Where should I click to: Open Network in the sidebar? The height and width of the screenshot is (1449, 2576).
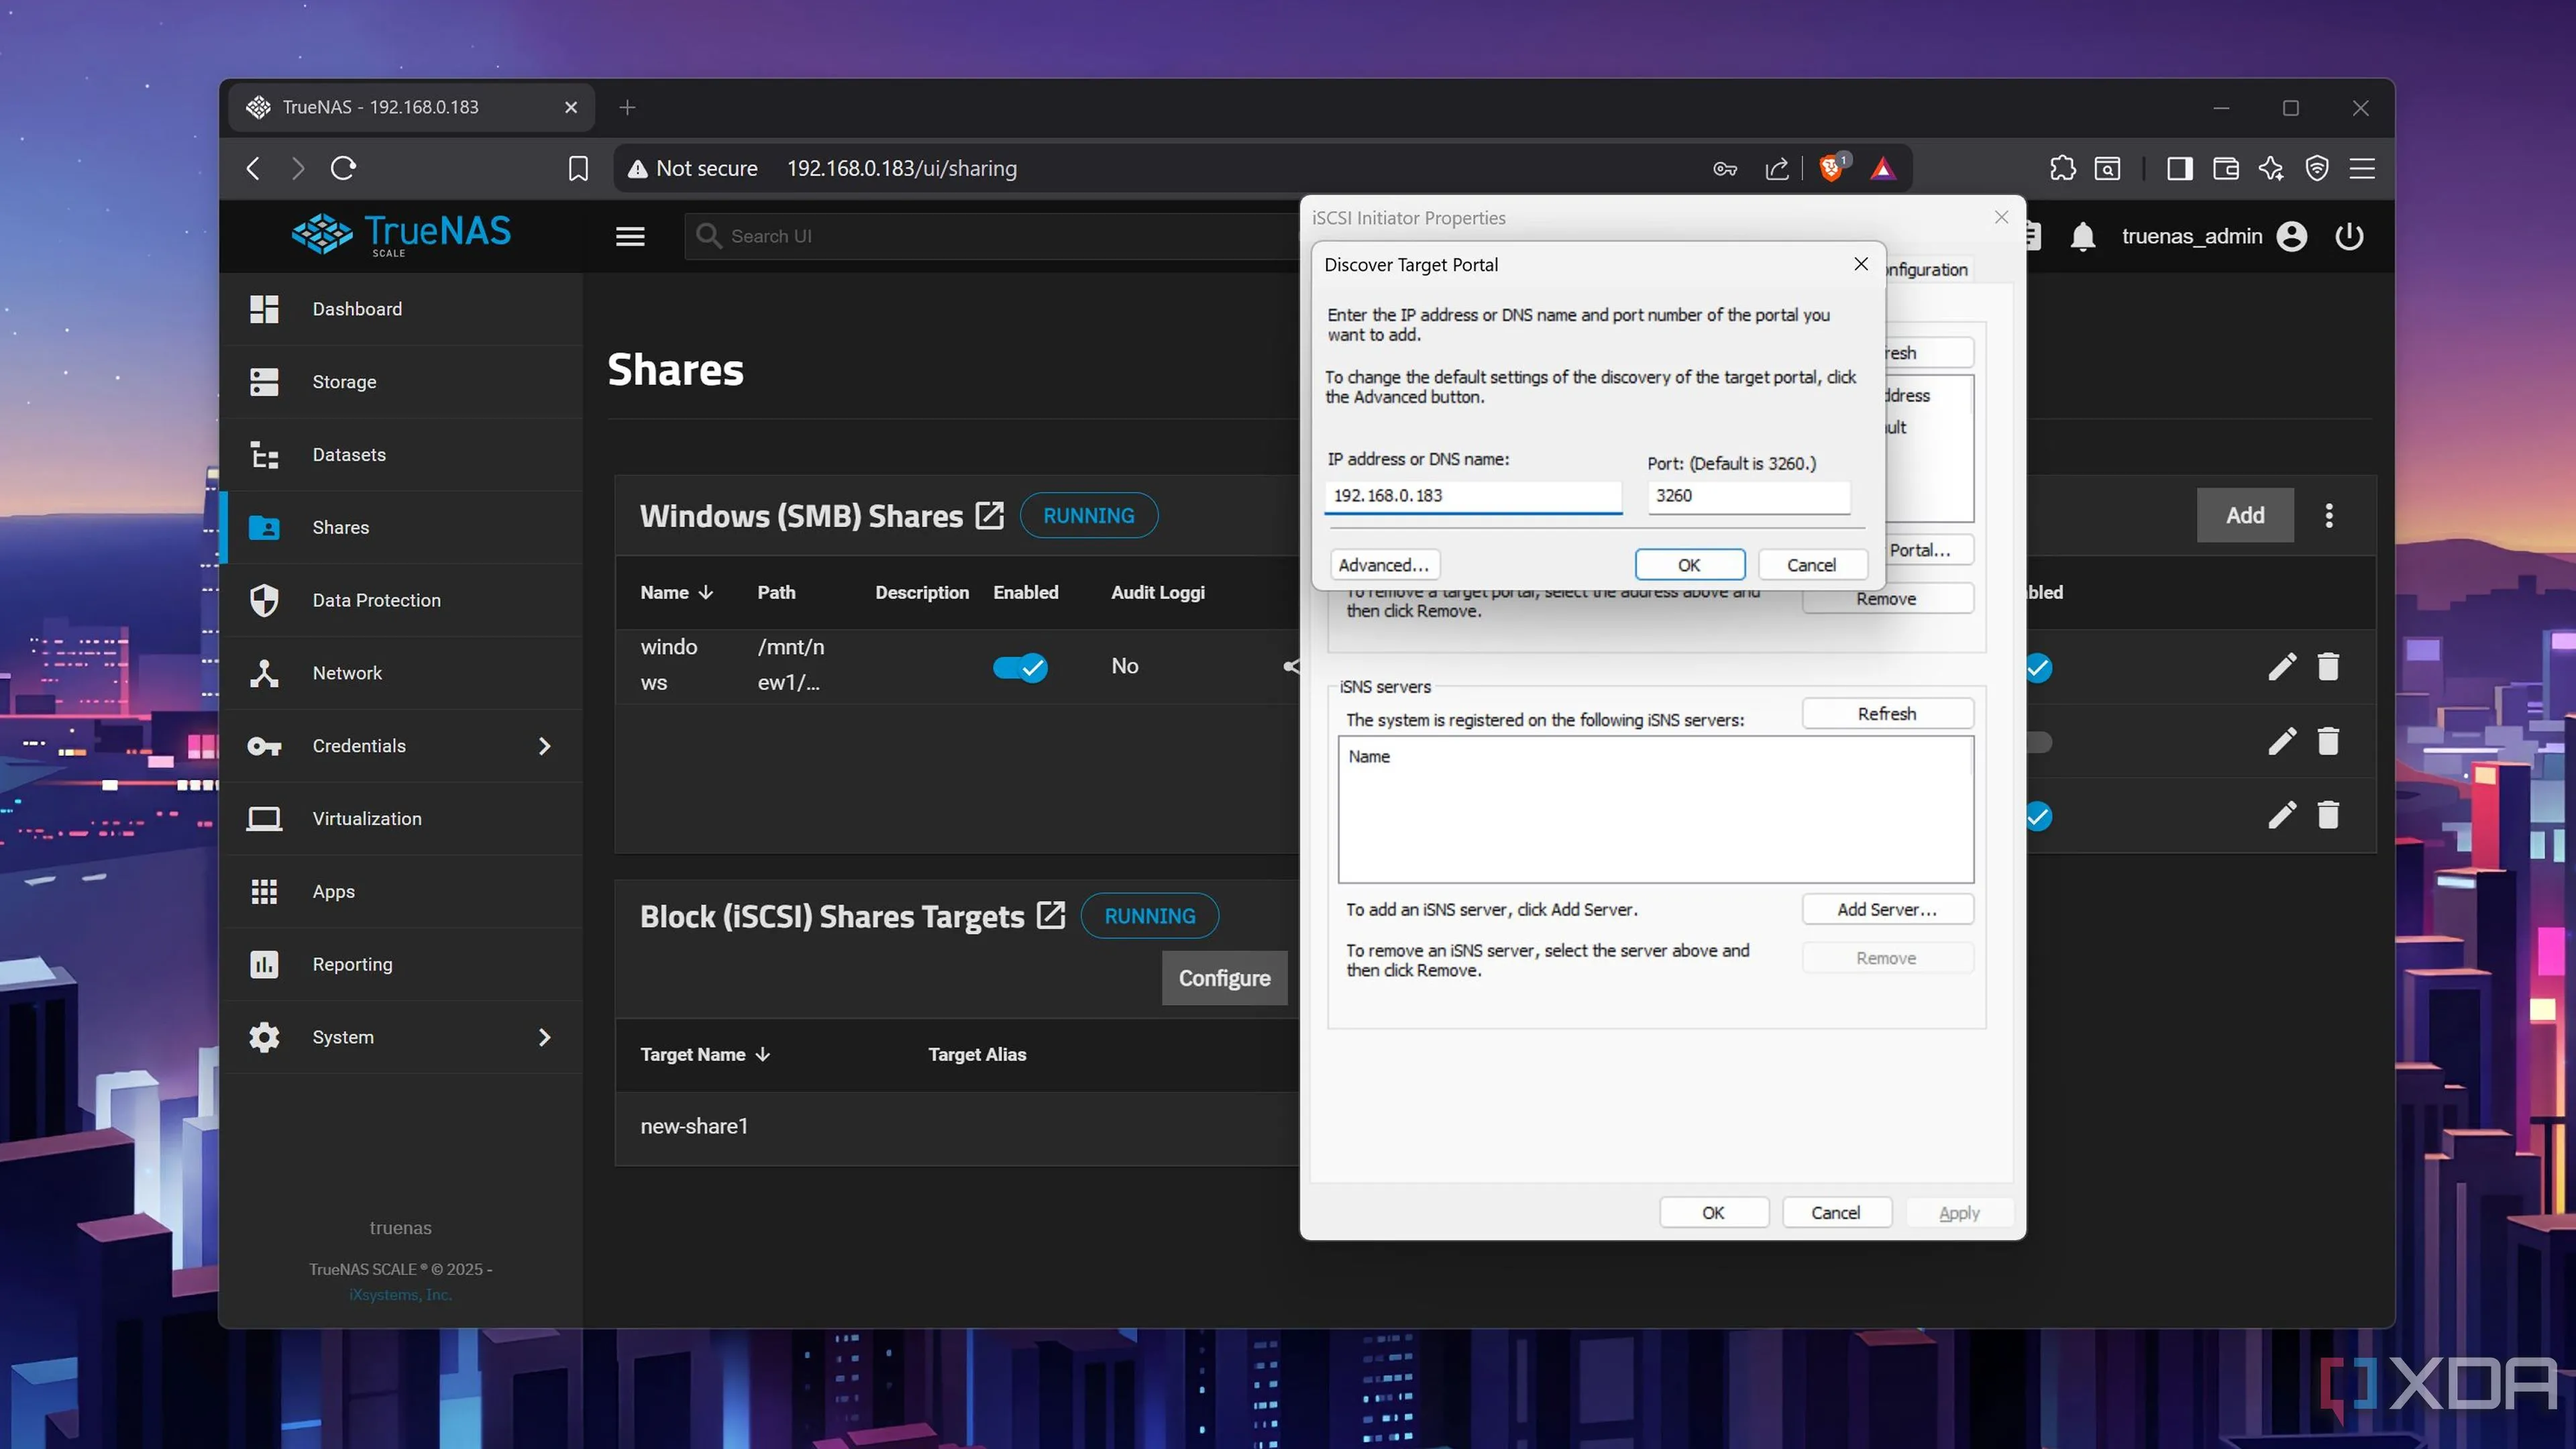pyautogui.click(x=400, y=673)
